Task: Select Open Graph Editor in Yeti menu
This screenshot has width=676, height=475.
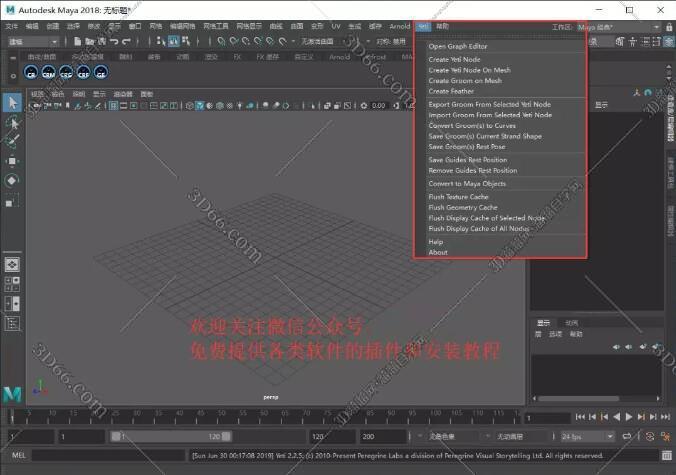Action: coord(458,46)
